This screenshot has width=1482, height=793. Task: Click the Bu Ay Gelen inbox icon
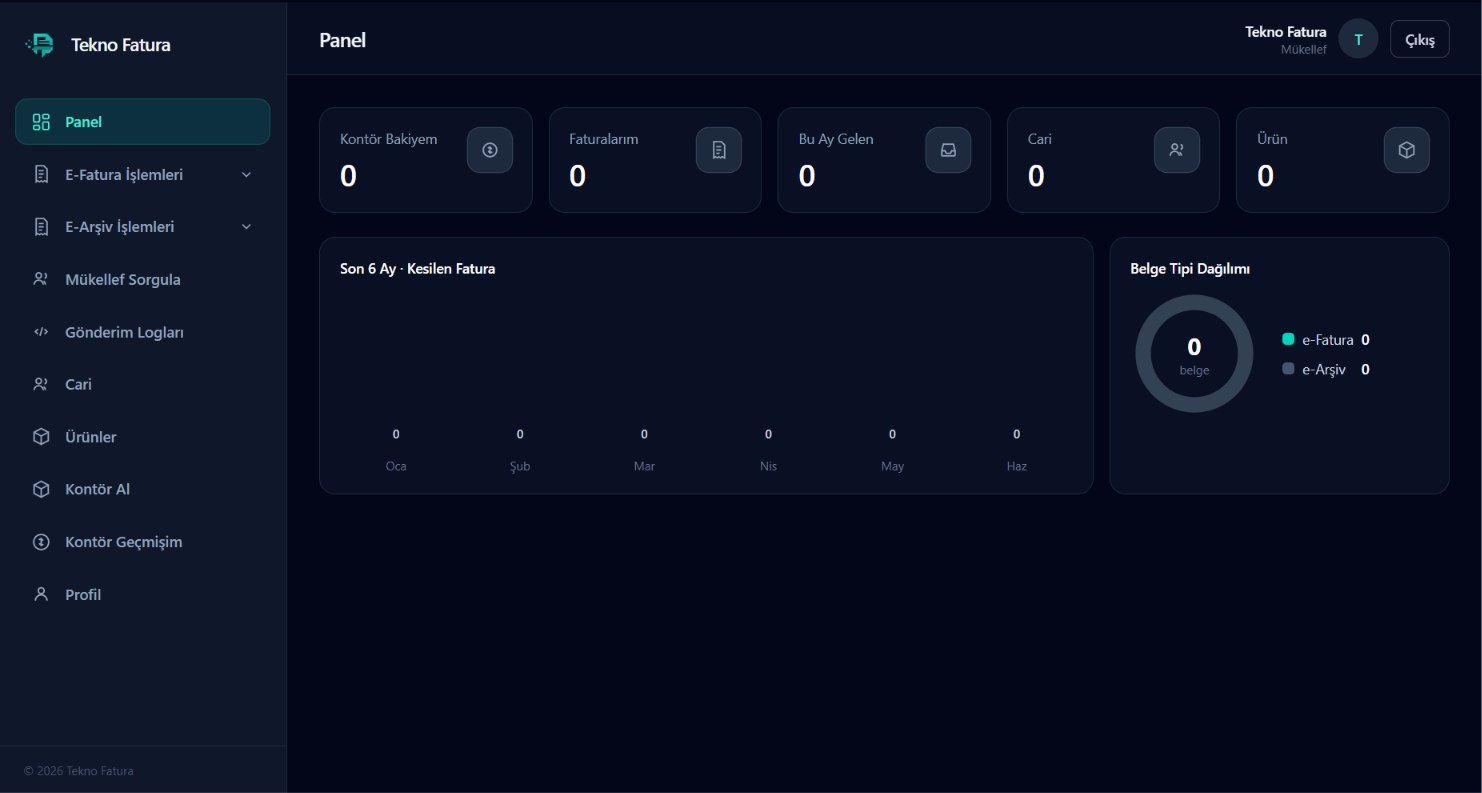tap(948, 150)
